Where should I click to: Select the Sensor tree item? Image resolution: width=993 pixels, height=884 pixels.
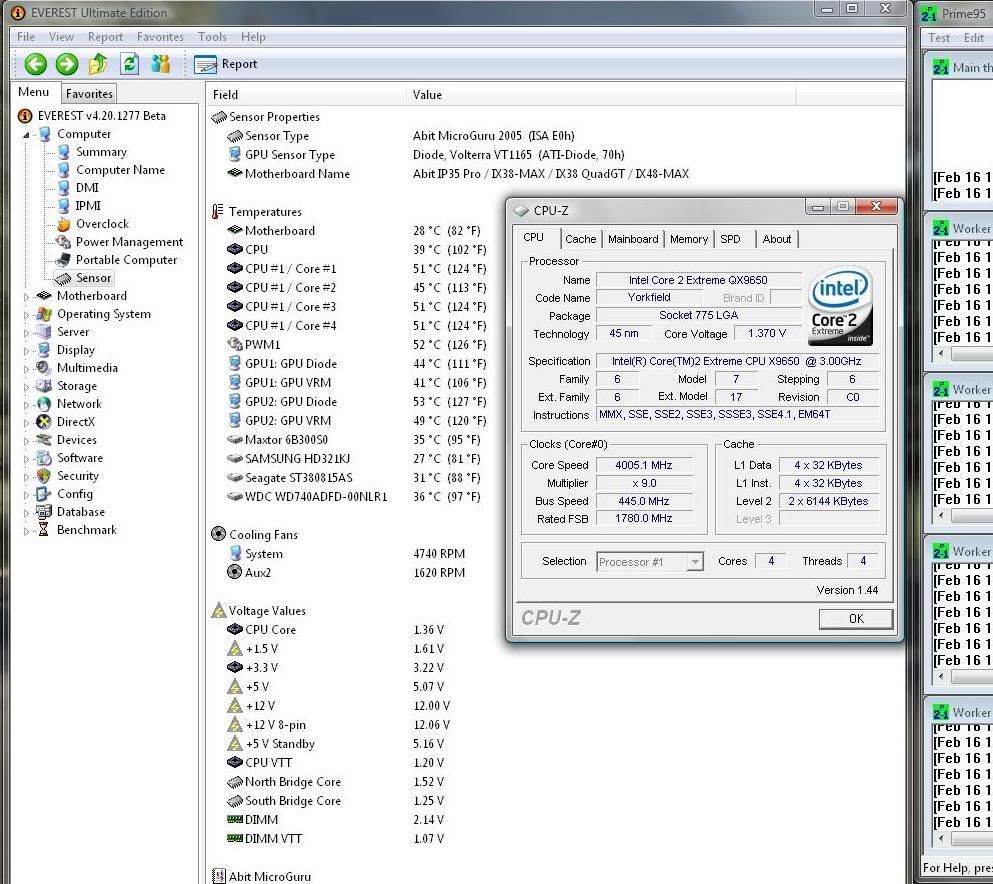coord(94,278)
